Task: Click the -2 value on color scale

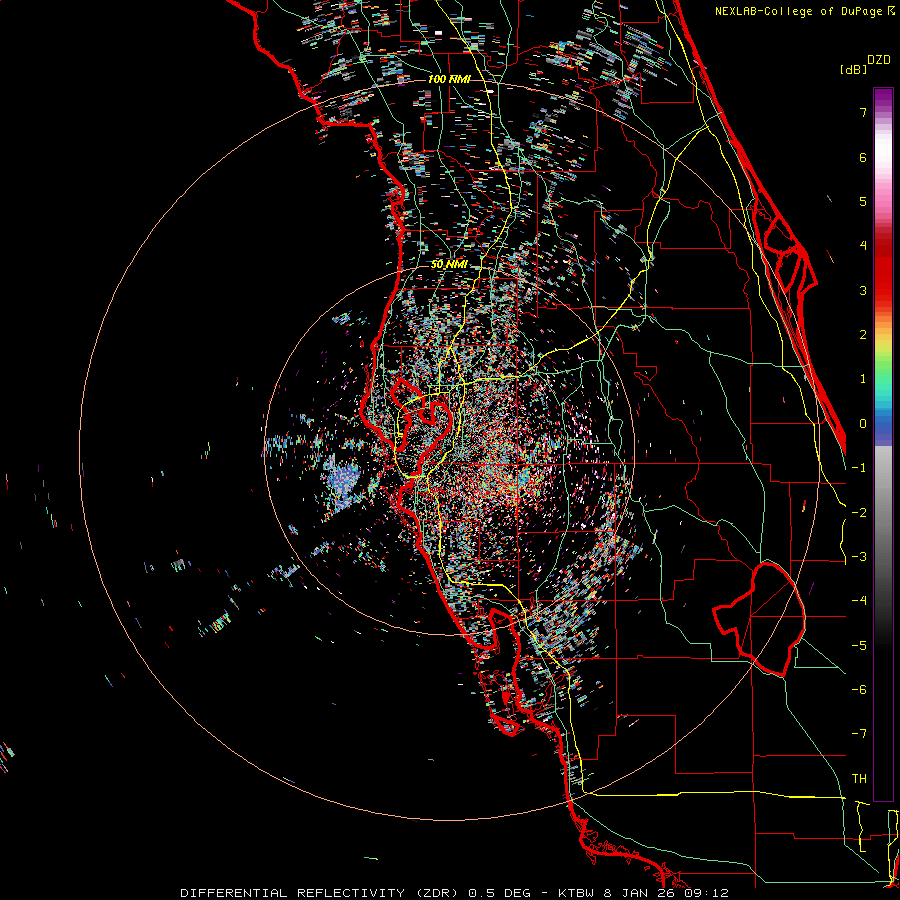Action: [x=859, y=513]
